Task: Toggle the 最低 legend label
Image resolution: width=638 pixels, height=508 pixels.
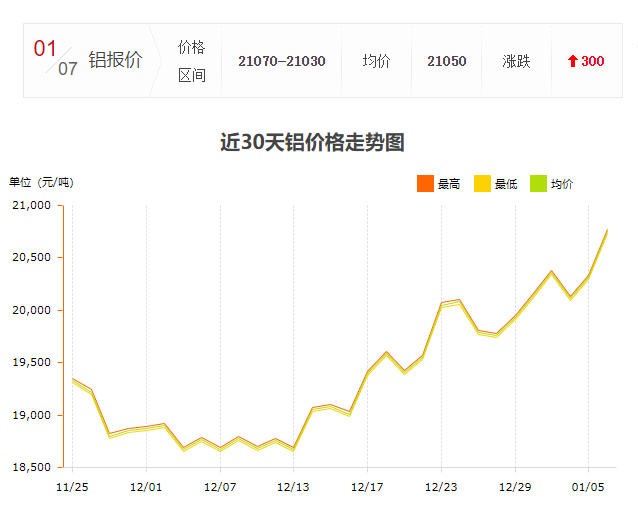Action: pyautogui.click(x=506, y=184)
